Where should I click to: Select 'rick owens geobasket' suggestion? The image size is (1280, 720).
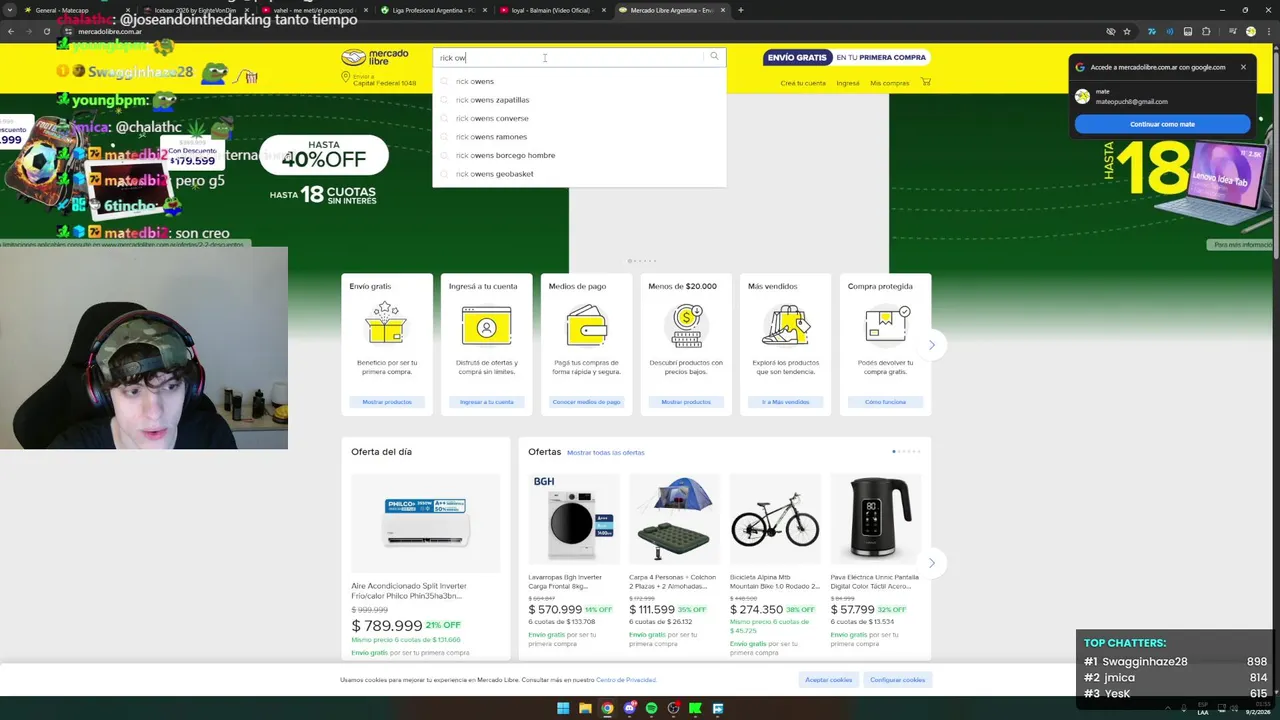(579, 174)
